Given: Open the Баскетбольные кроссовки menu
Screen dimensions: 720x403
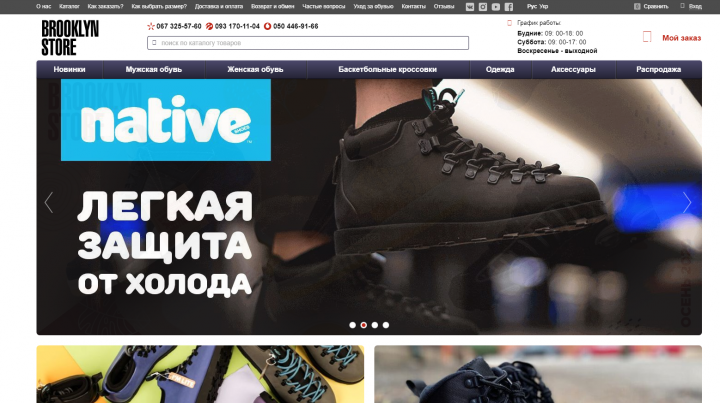Looking at the screenshot, I should click(388, 69).
